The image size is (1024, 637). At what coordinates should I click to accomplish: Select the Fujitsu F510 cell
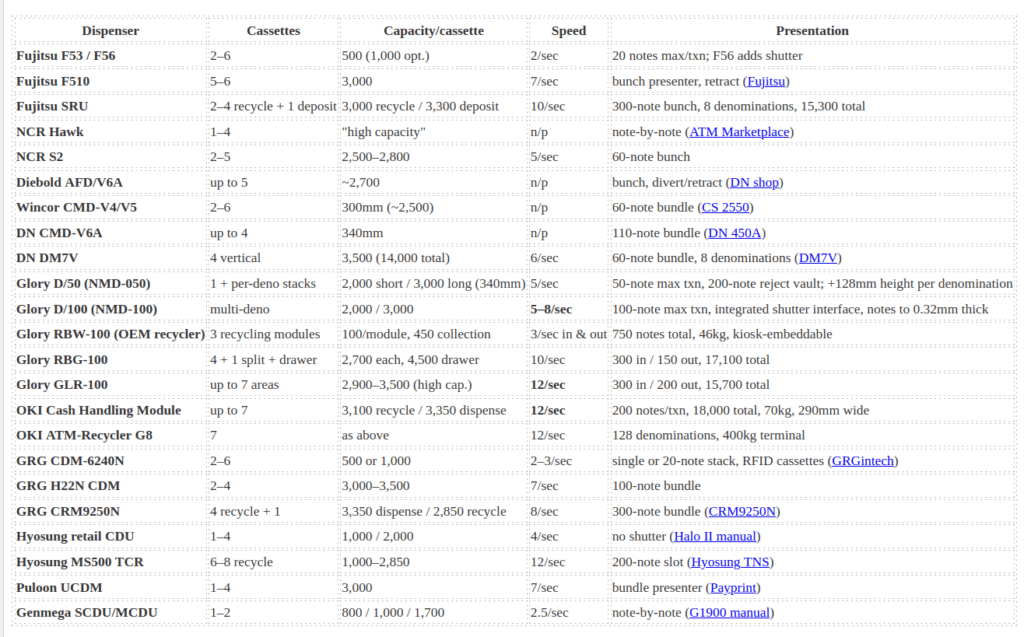[x=110, y=82]
